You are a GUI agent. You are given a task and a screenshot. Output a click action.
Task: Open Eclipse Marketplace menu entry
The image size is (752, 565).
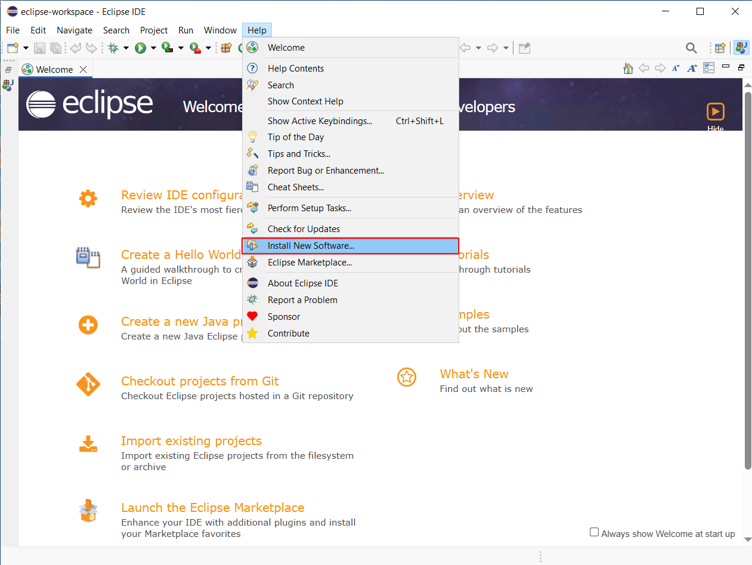click(x=351, y=262)
